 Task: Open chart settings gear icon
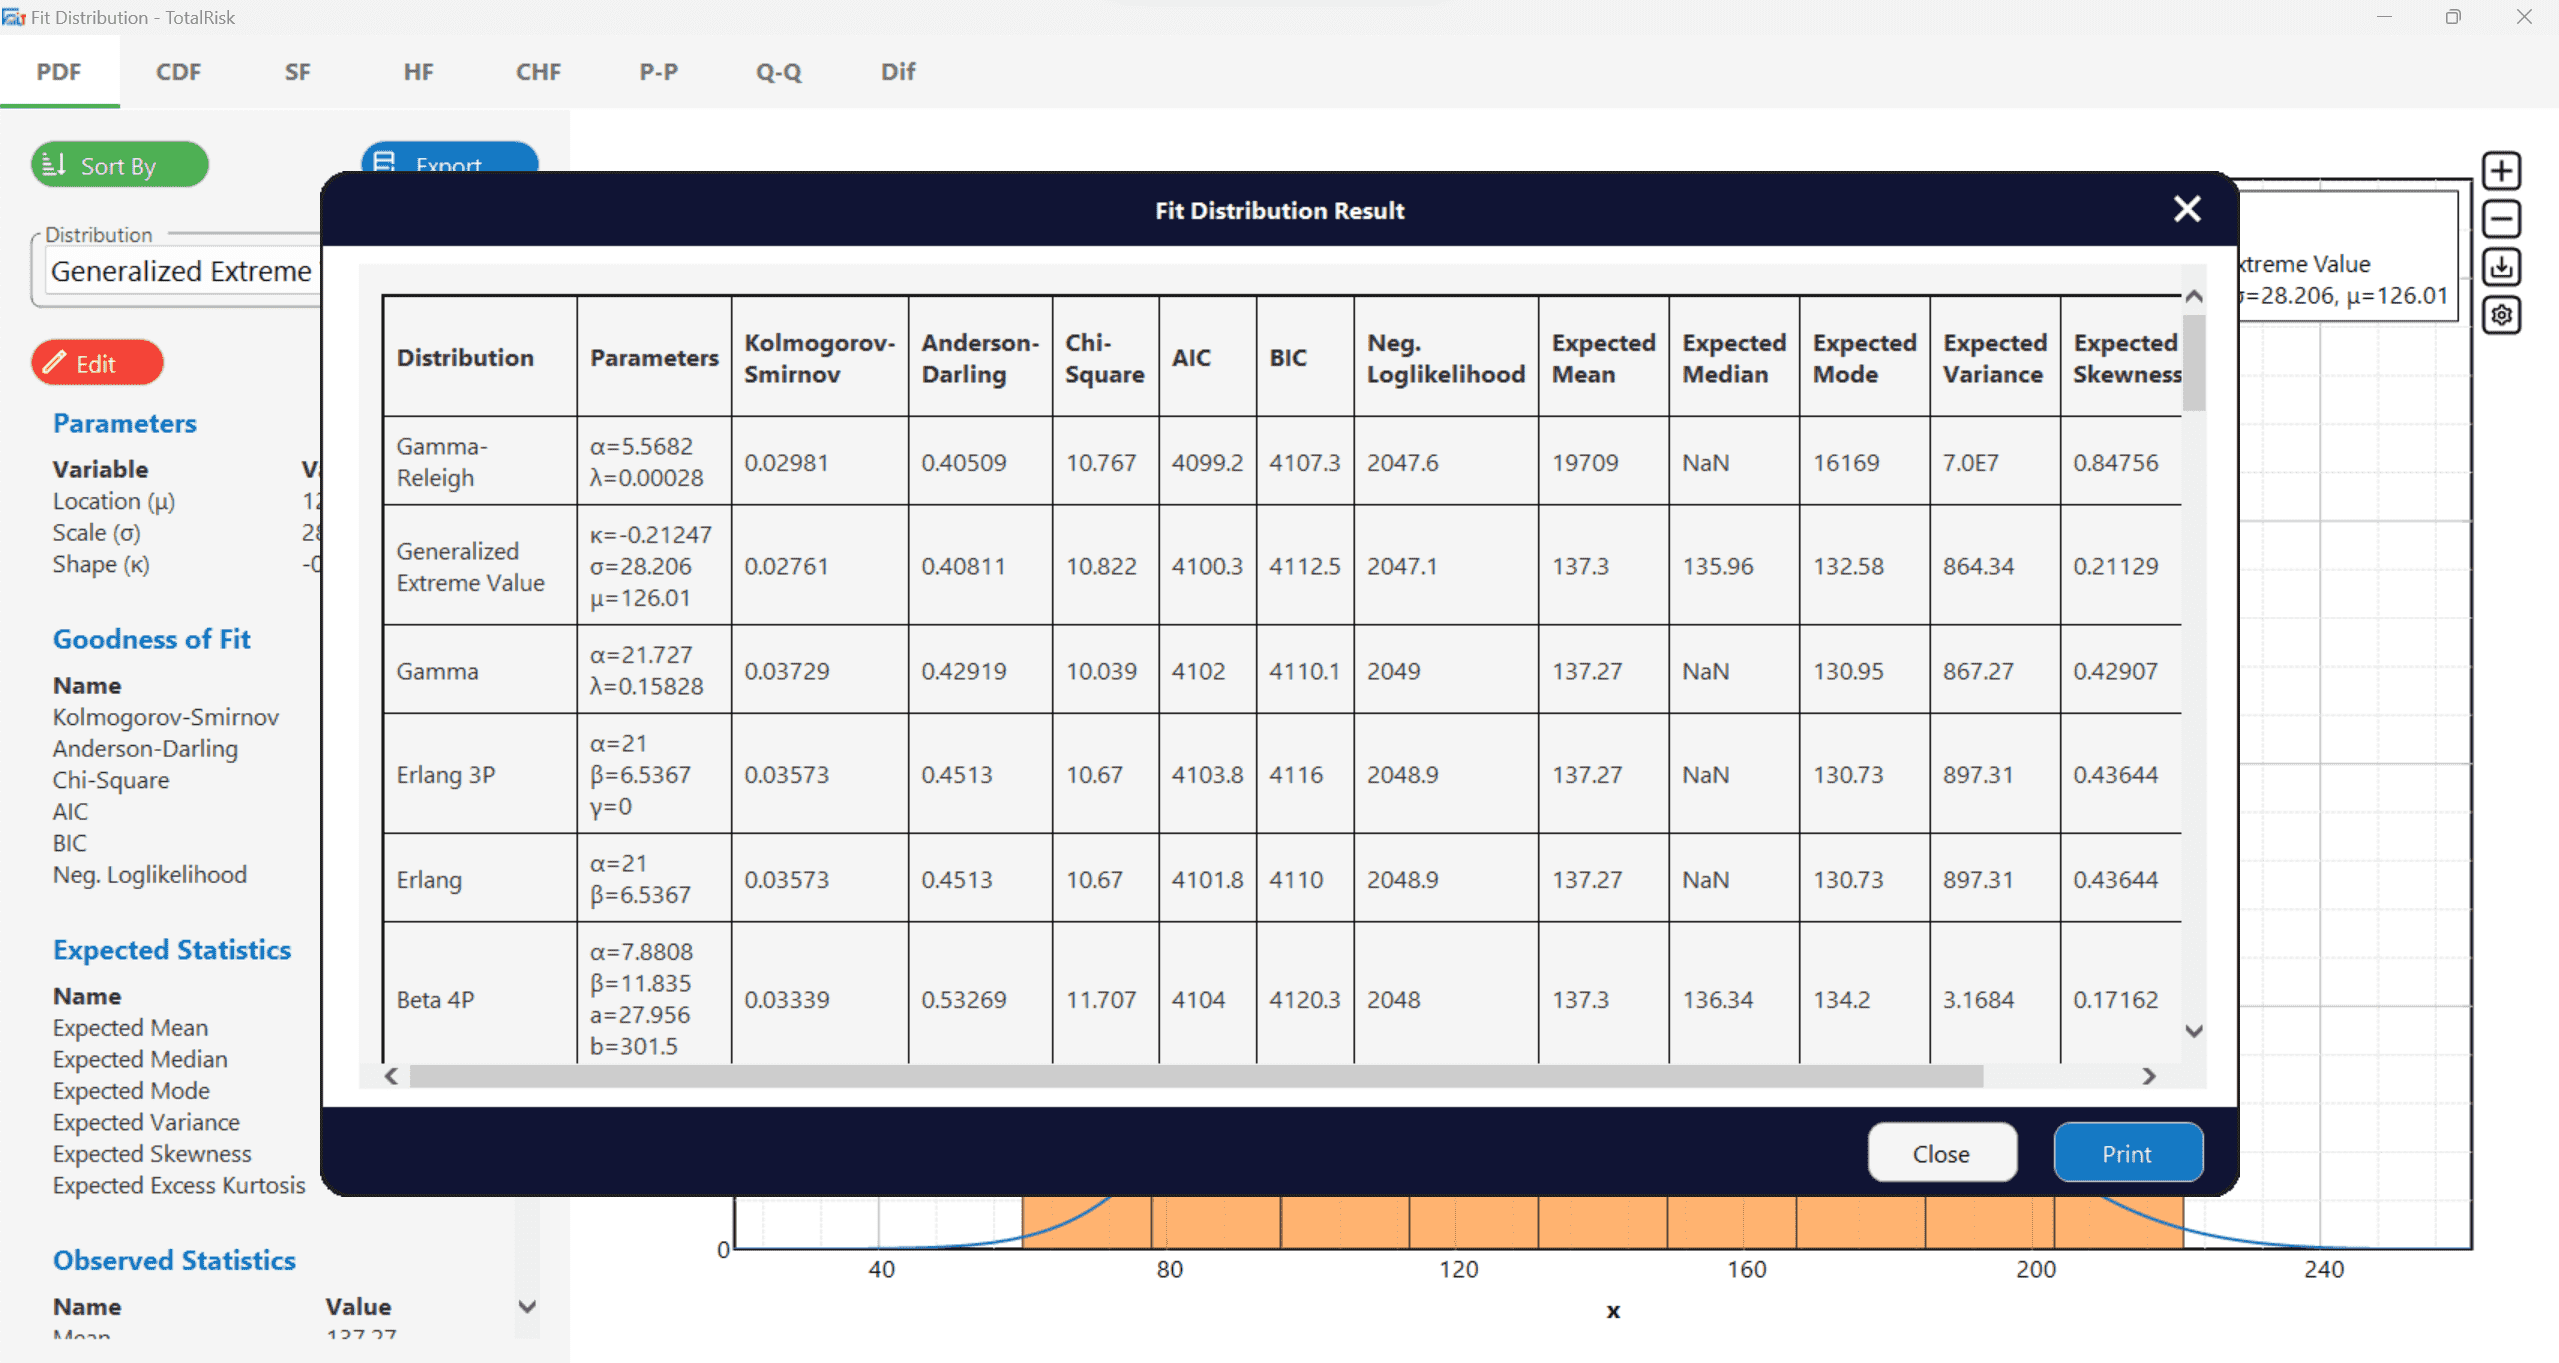(2501, 315)
